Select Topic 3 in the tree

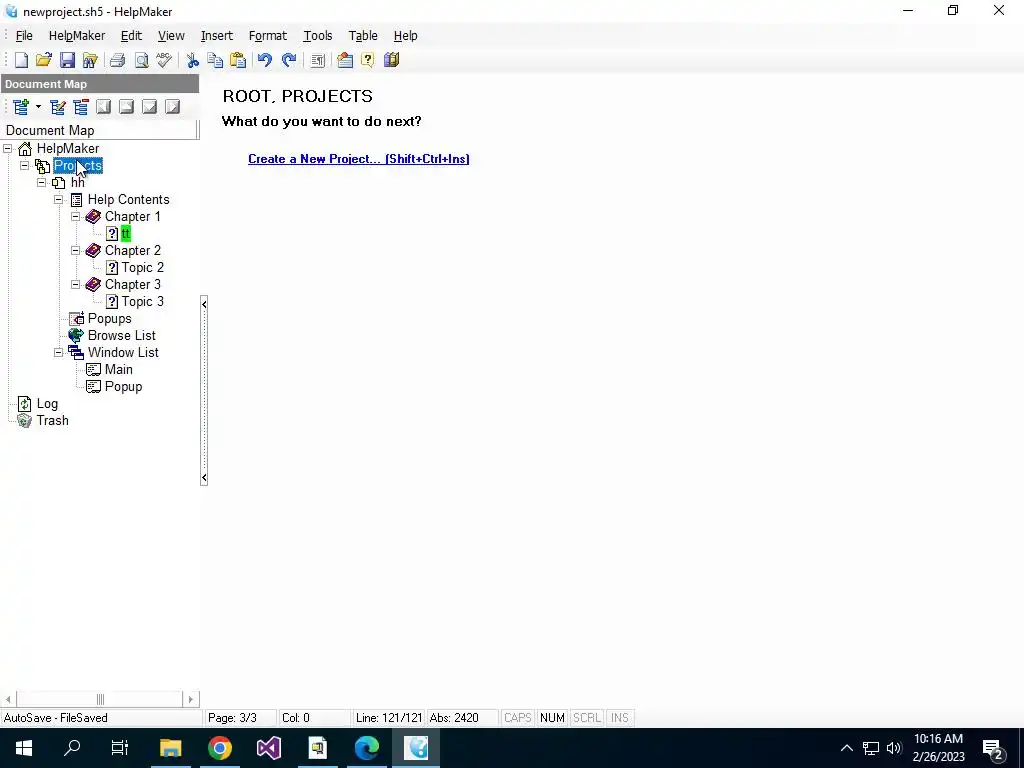(x=142, y=302)
